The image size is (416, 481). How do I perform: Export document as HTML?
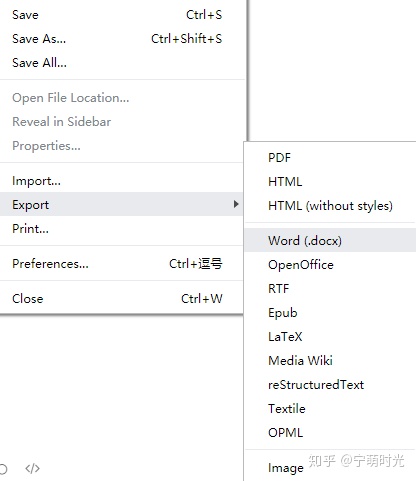tap(330, 182)
